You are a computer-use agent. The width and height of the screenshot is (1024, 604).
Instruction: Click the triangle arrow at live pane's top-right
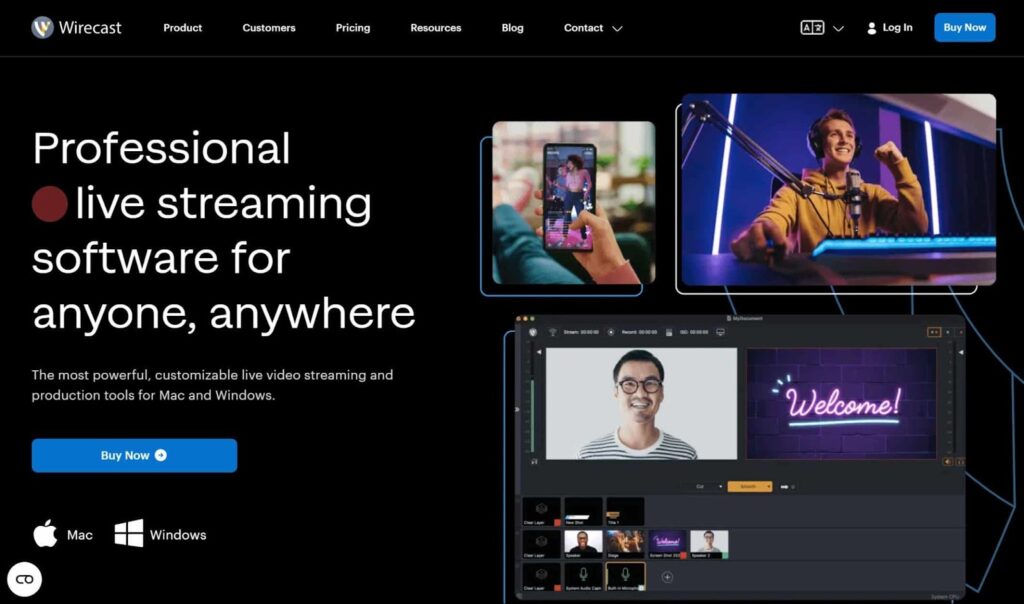961,353
